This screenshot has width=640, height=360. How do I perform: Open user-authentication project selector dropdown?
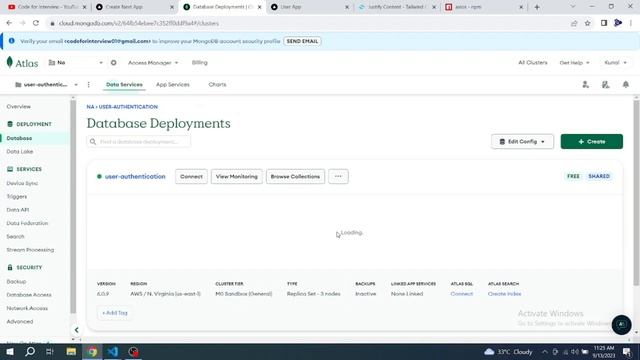pos(46,84)
